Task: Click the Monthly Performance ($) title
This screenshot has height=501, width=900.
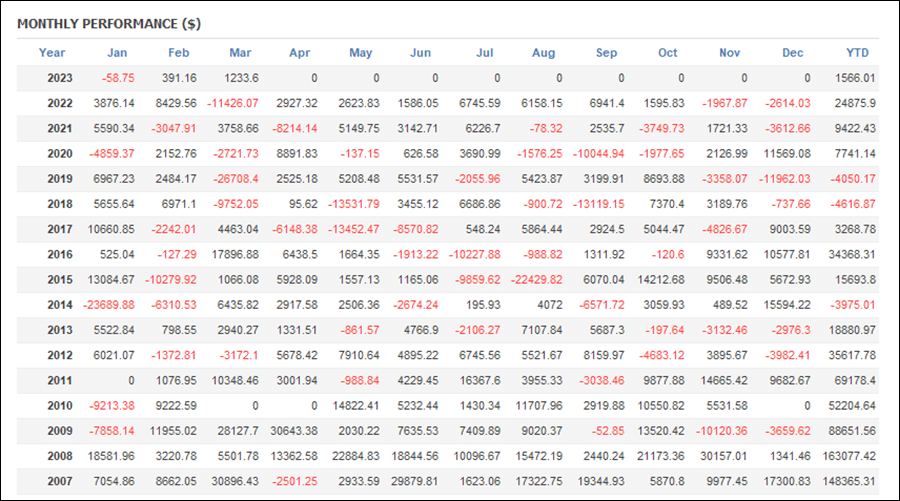Action: [x=109, y=24]
